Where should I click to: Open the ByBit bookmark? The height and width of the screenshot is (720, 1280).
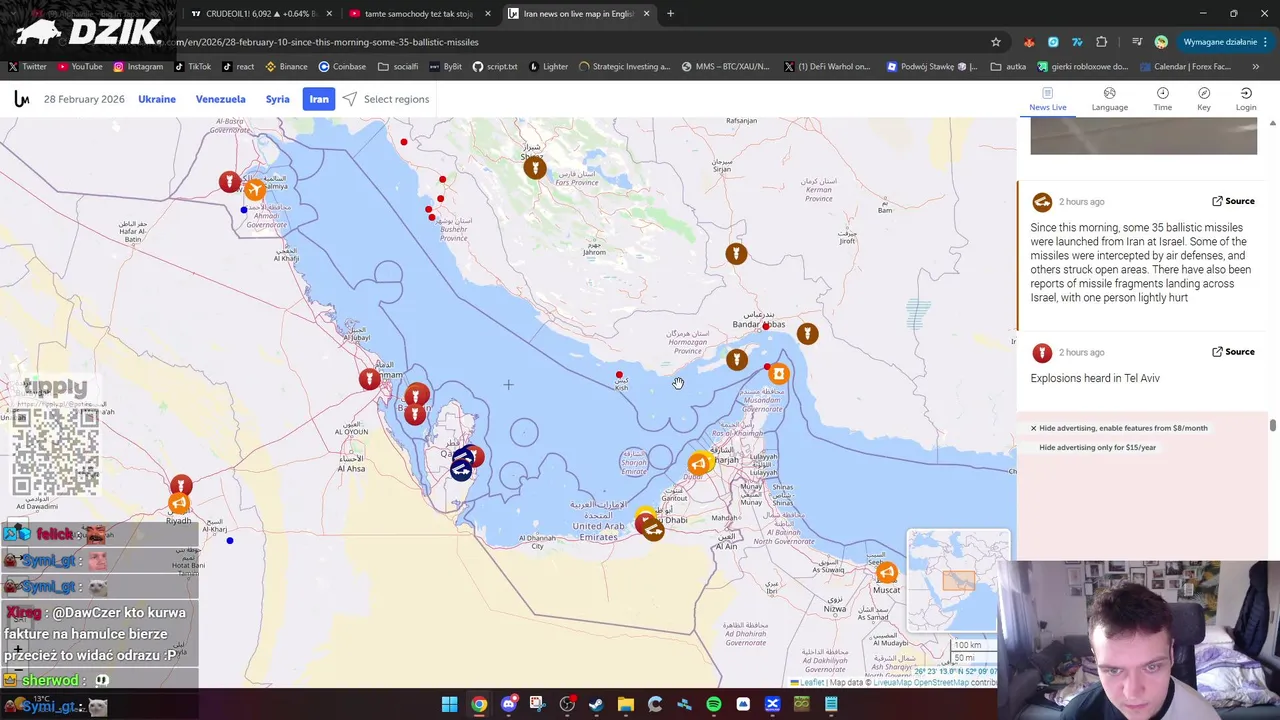coord(446,67)
